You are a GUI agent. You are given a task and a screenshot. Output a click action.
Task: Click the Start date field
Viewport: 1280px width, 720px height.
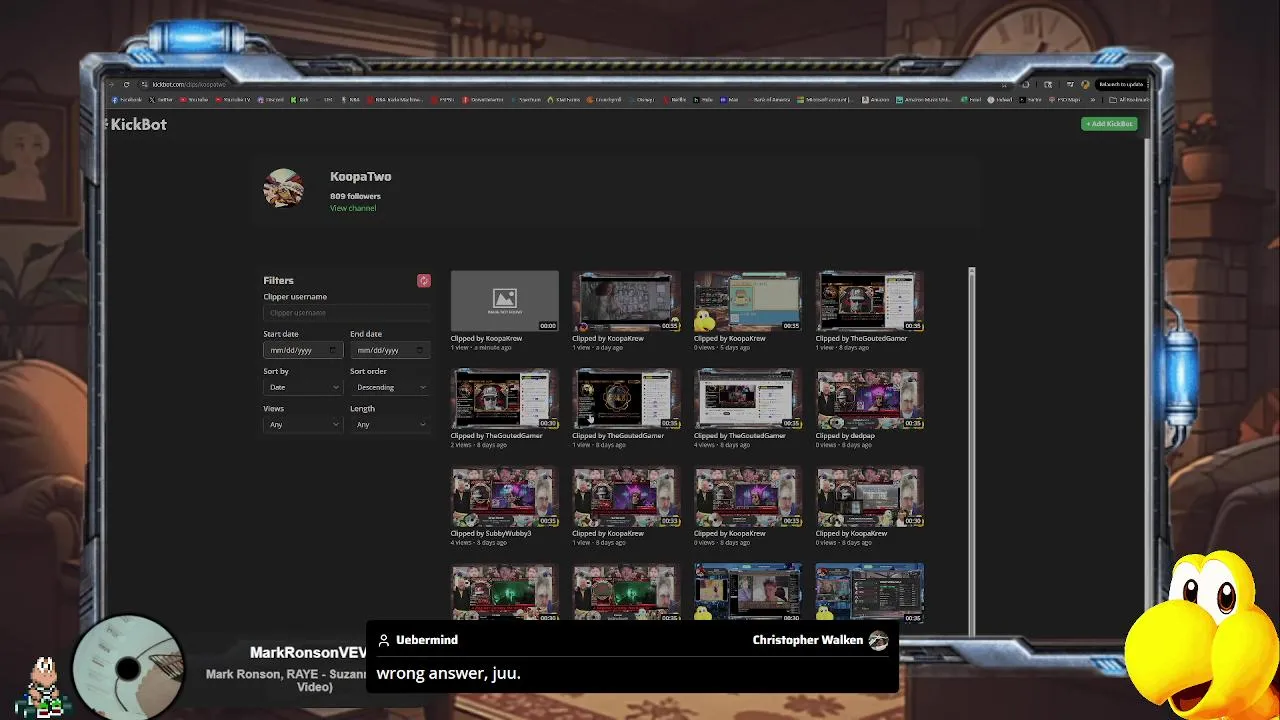303,350
